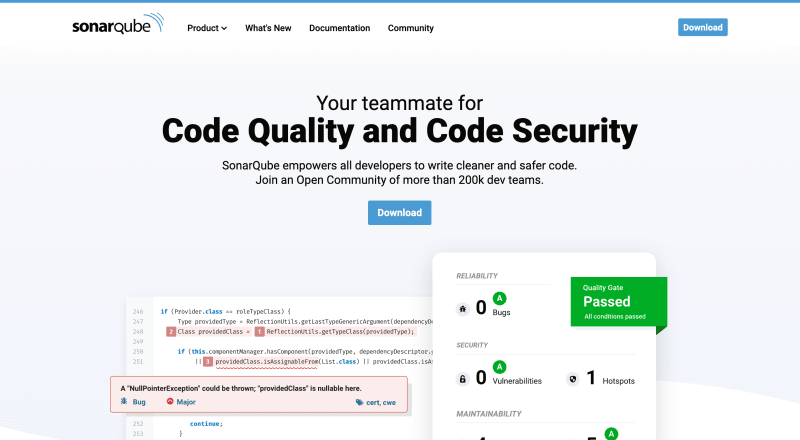Click the 'continue;' code line
The width and height of the screenshot is (800, 440).
[206, 424]
